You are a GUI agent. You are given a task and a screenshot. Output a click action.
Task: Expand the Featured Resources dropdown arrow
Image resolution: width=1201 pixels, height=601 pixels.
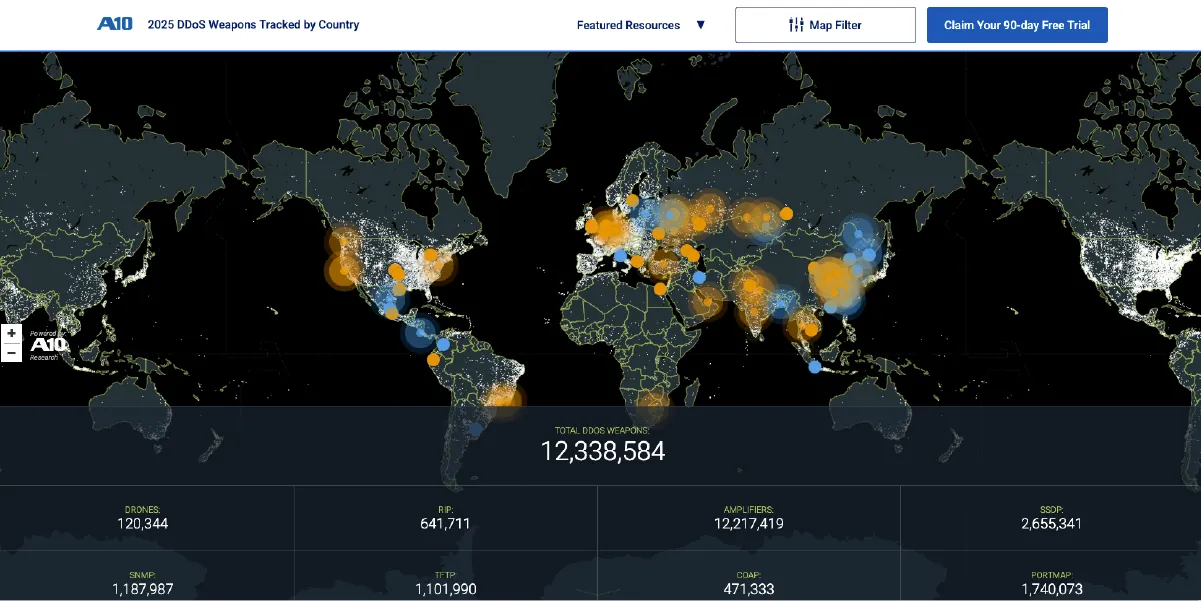[700, 25]
